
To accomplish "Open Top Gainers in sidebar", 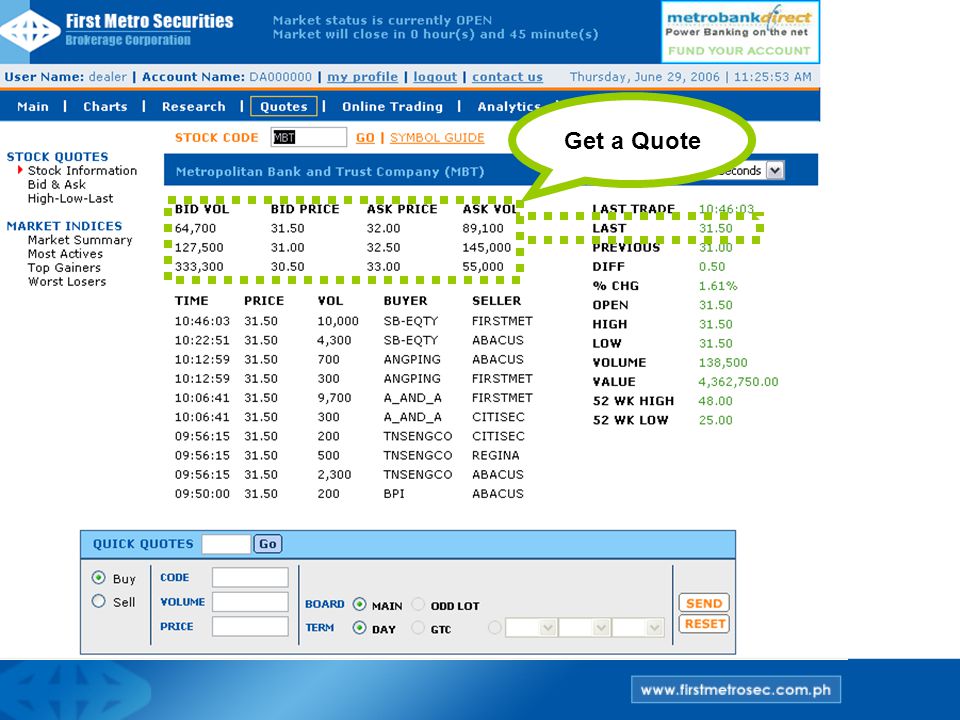I will tap(64, 268).
